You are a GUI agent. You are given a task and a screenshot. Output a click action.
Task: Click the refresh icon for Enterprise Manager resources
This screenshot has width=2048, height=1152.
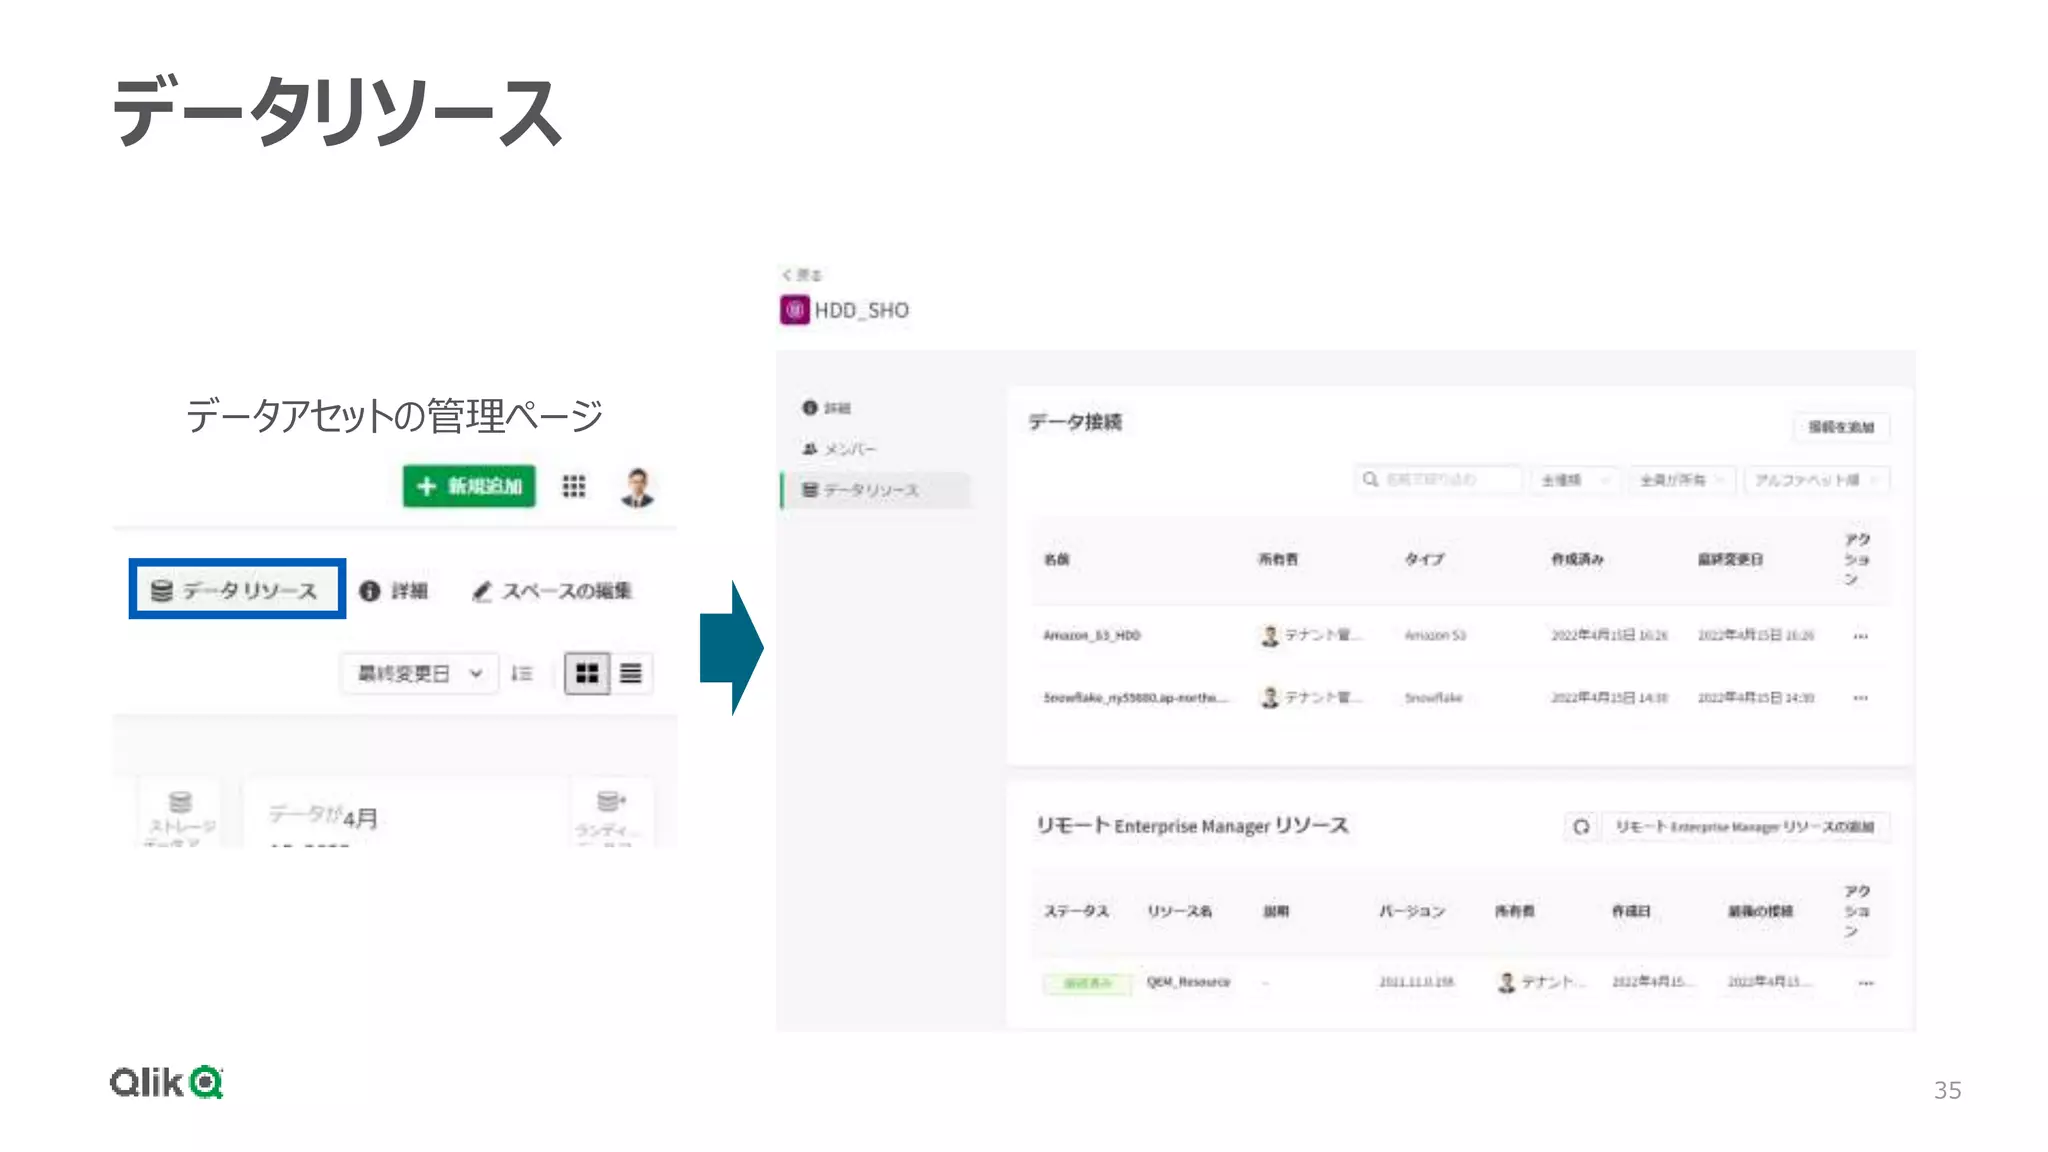pos(1581,827)
